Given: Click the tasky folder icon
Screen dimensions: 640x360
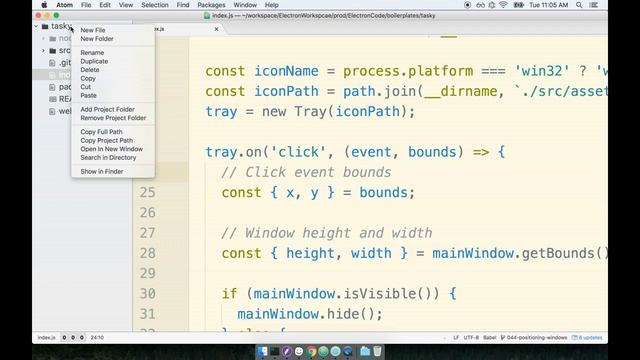Looking at the screenshot, I should (x=45, y=26).
